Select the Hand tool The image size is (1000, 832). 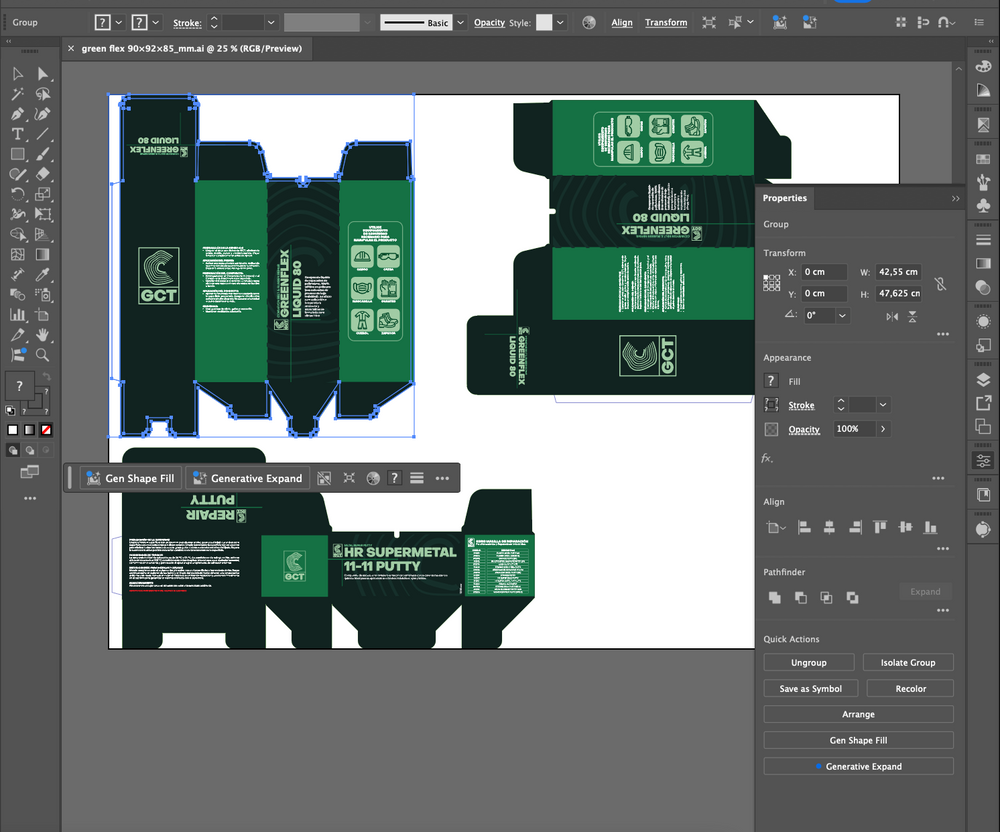[x=43, y=334]
